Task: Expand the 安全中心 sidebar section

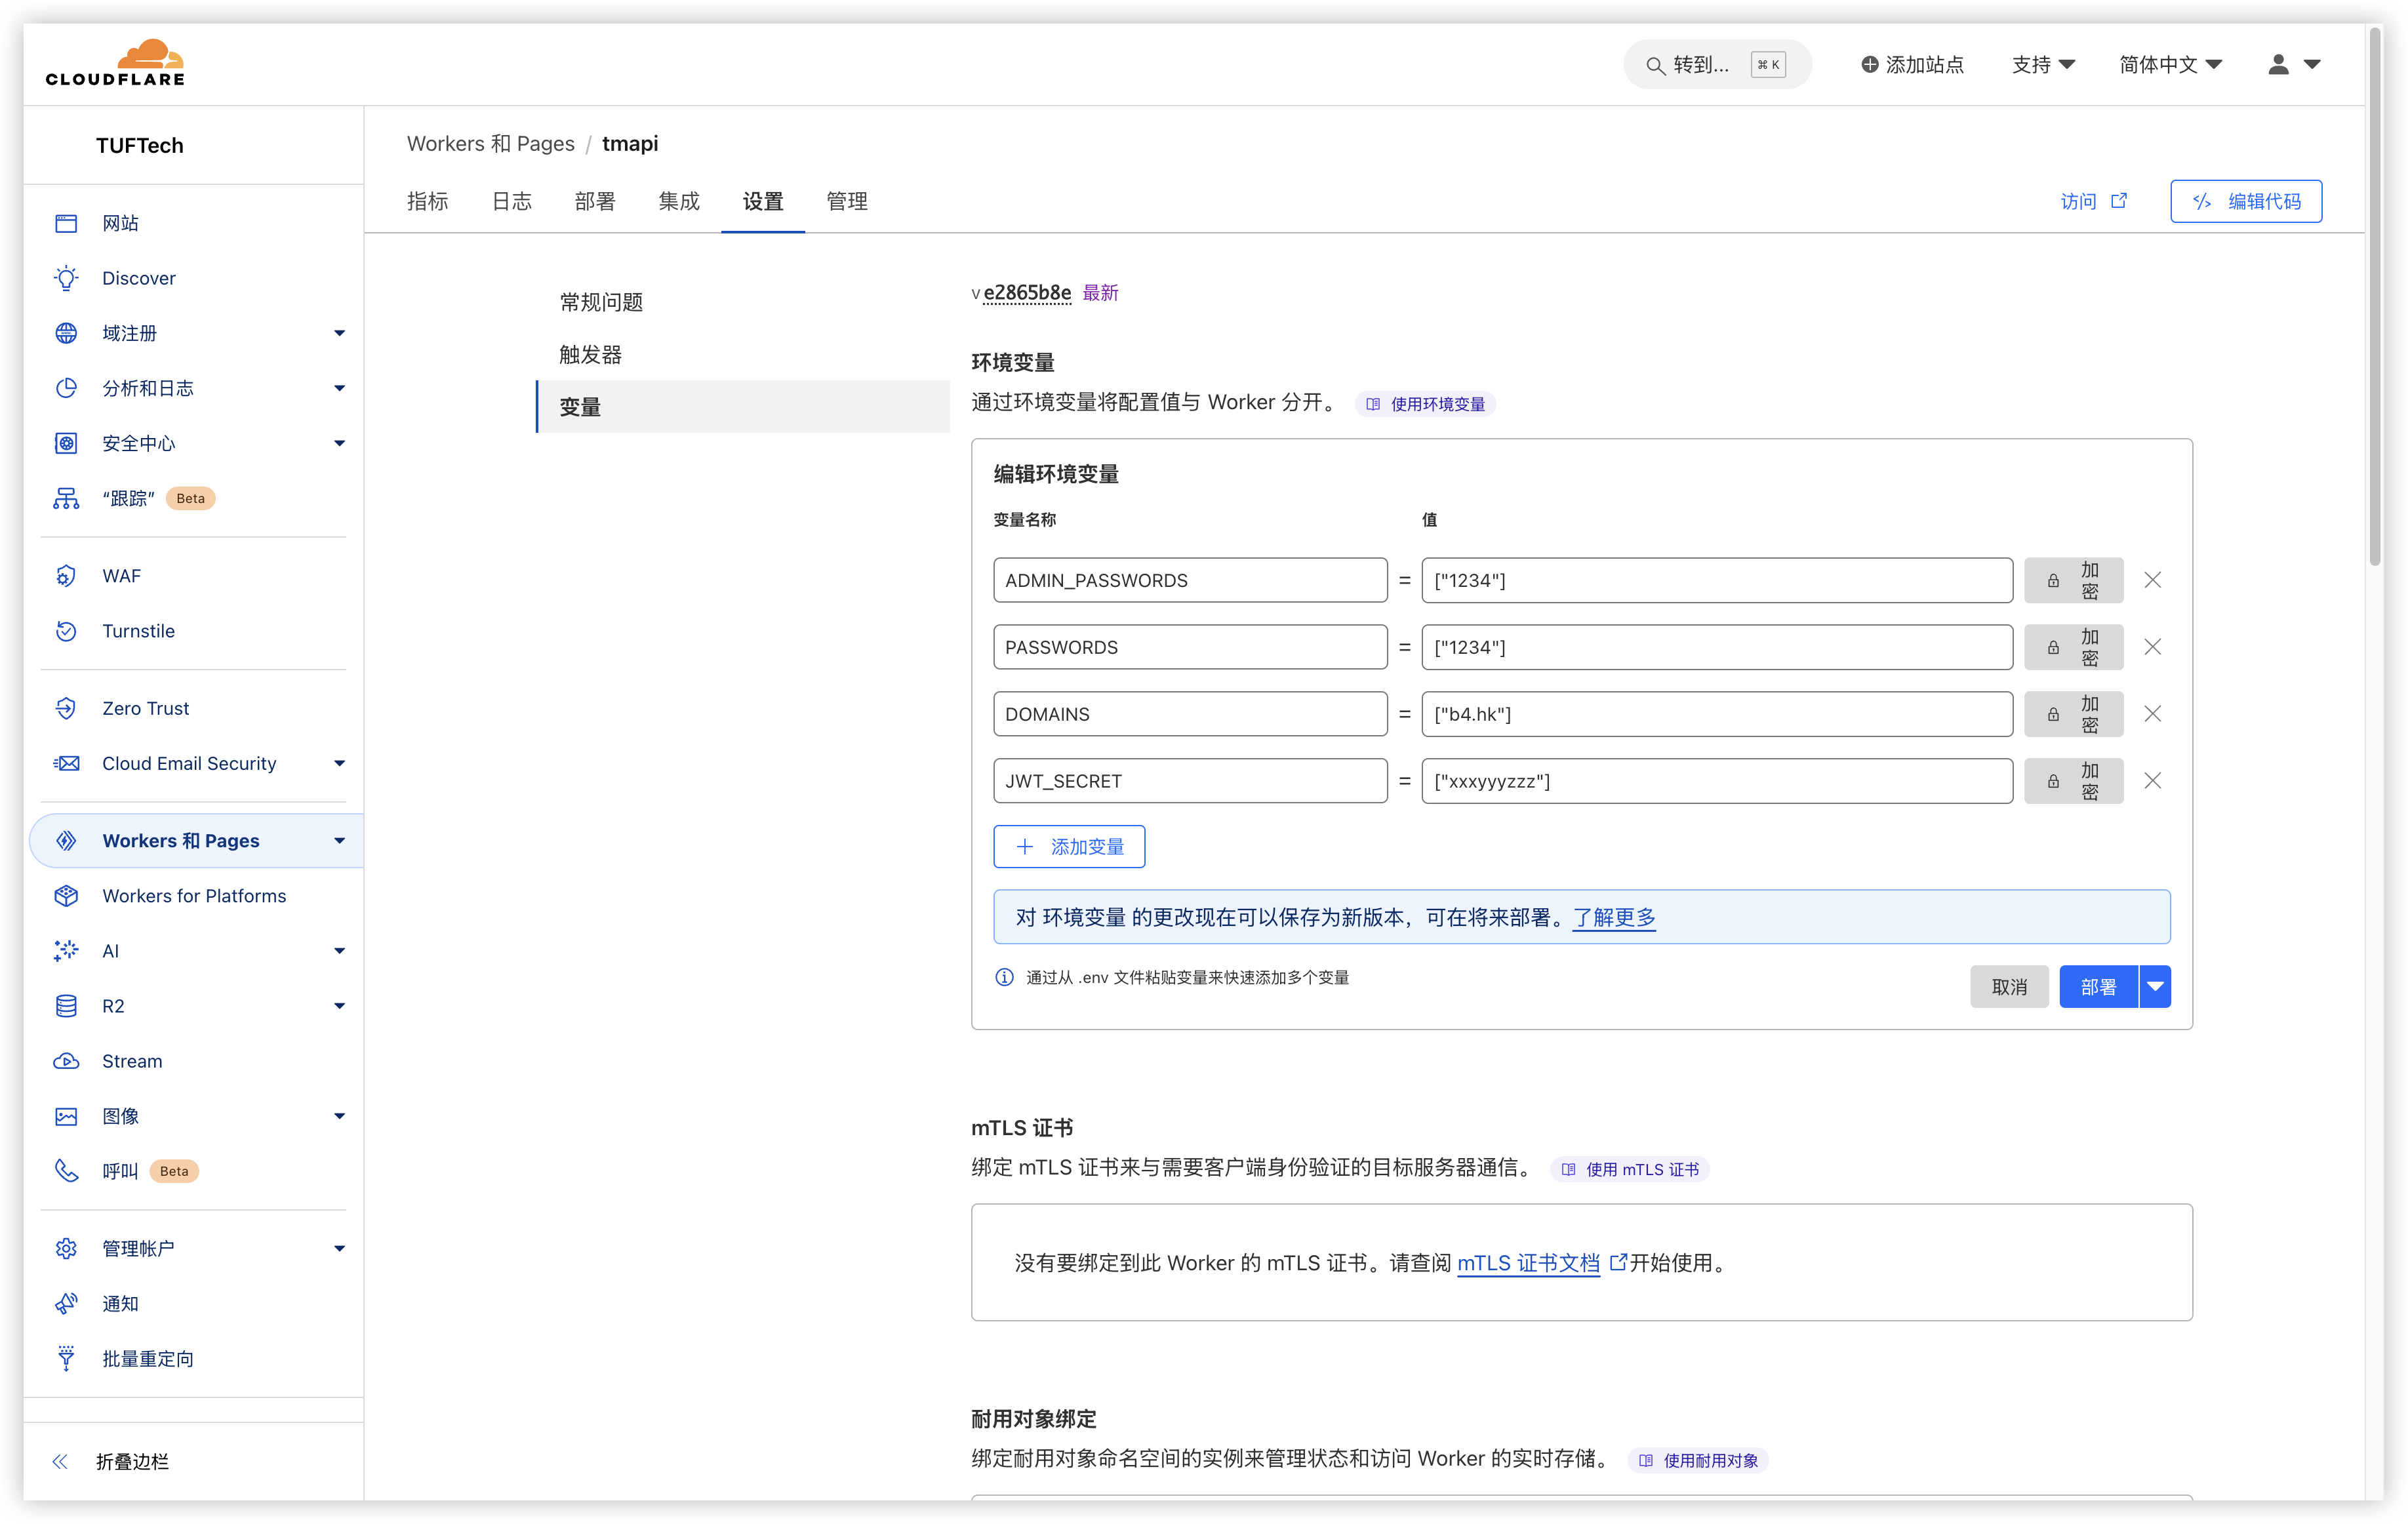Action: coord(339,443)
